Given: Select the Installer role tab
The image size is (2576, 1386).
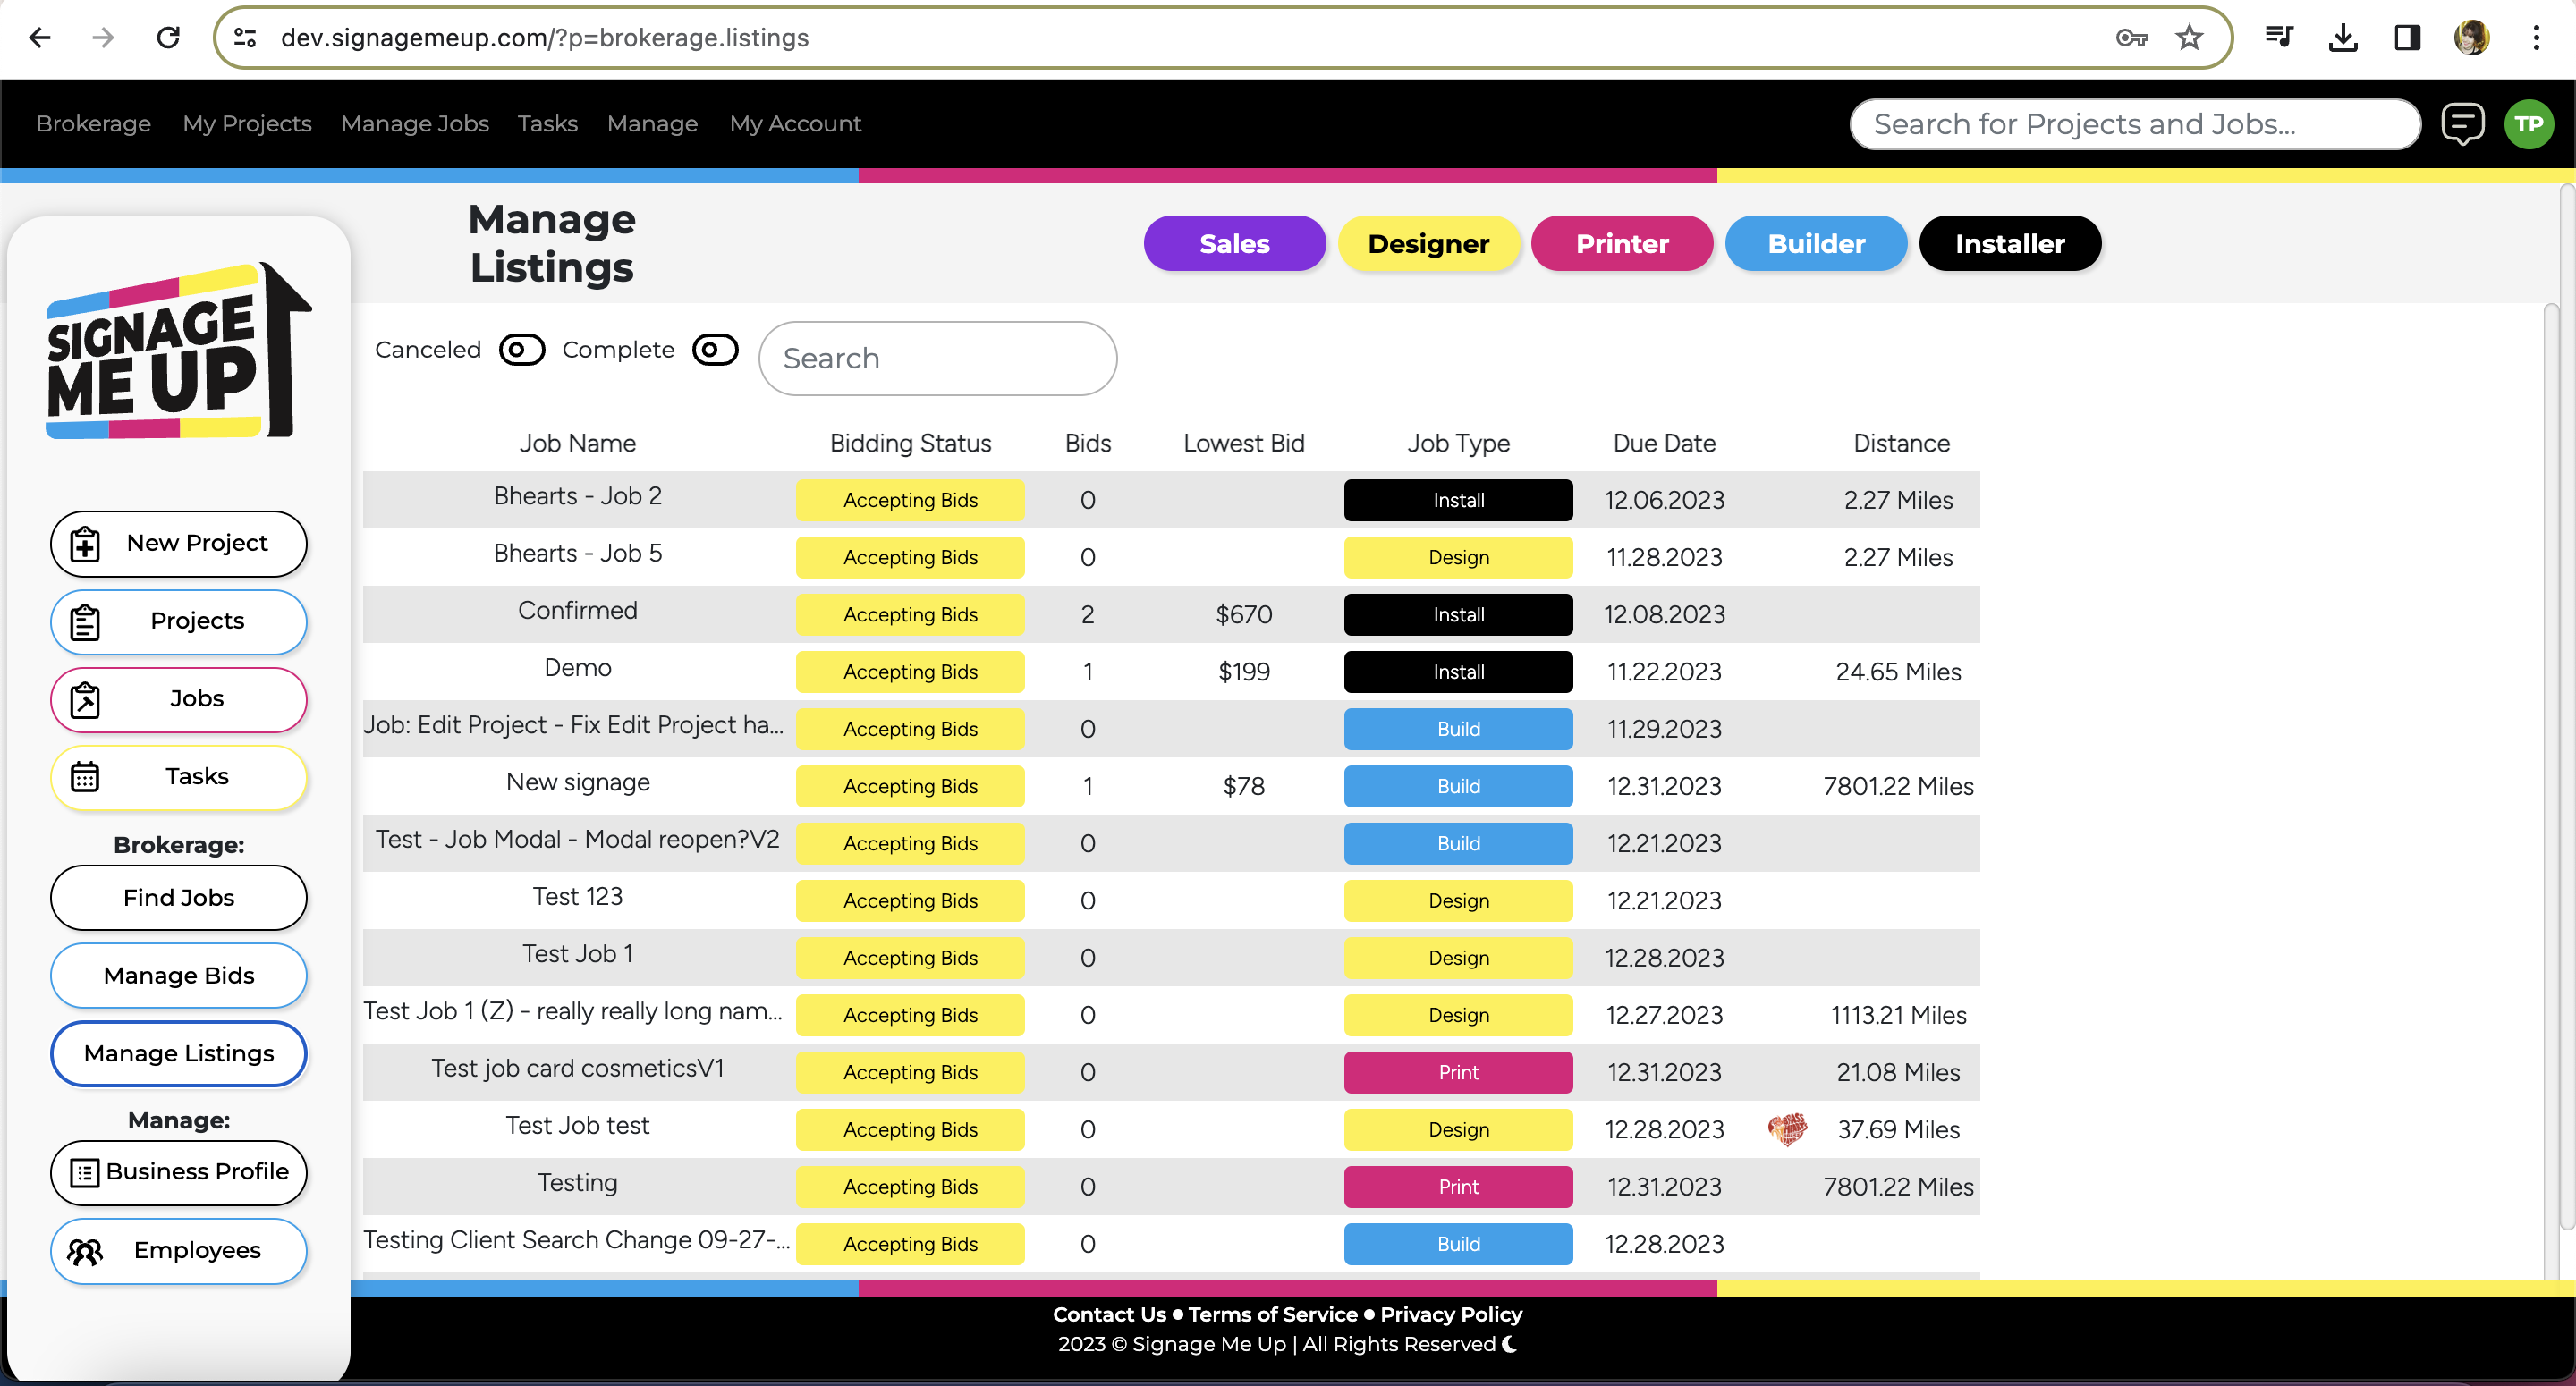Looking at the screenshot, I should coord(2009,244).
